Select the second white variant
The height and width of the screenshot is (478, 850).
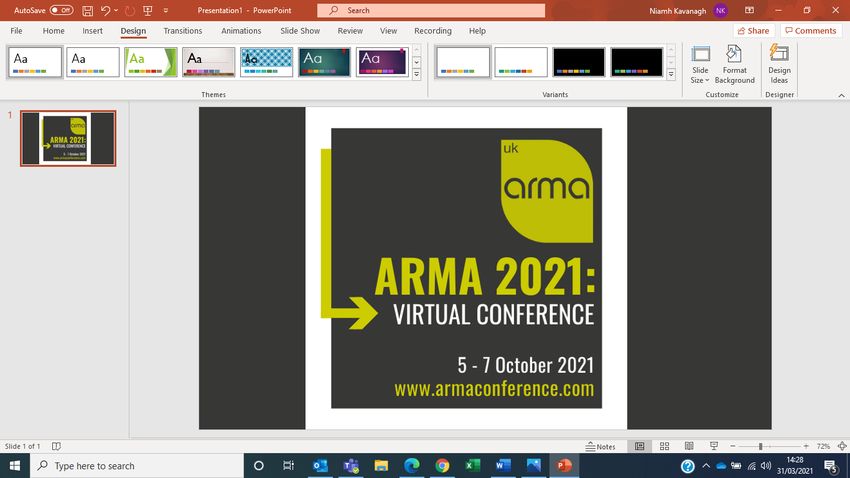pyautogui.click(x=520, y=62)
